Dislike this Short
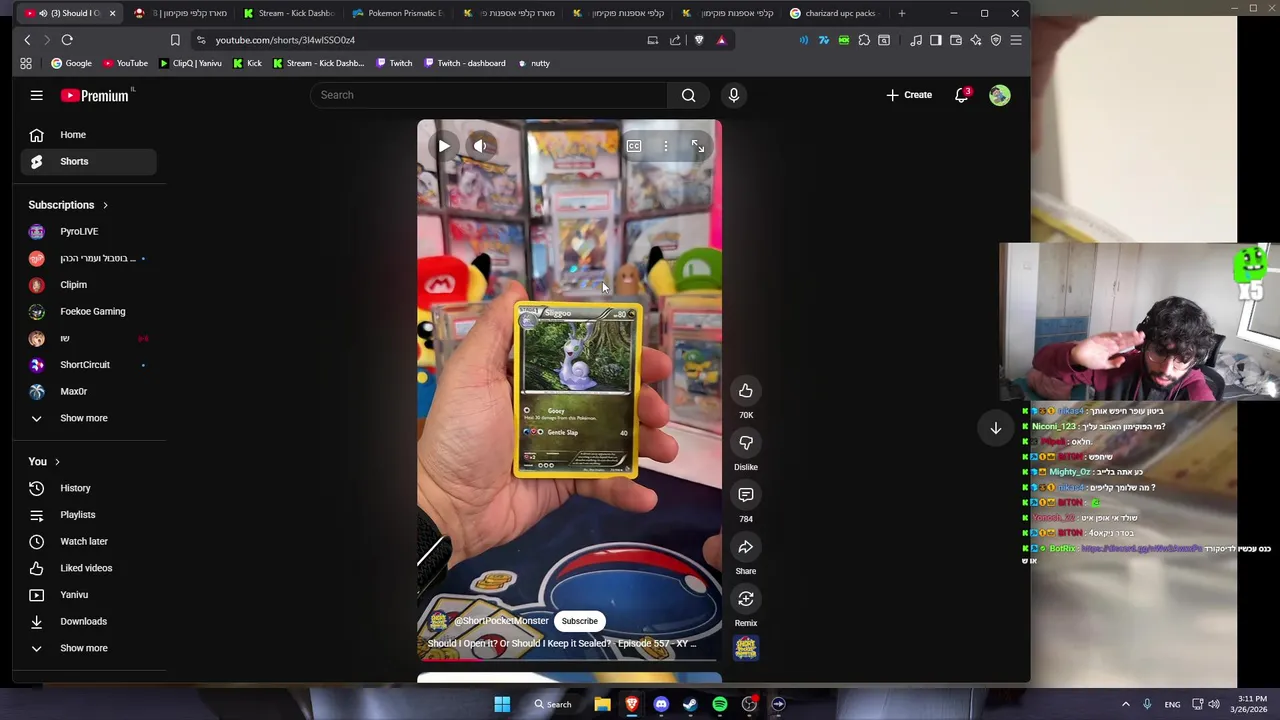This screenshot has height=720, width=1280. point(746,443)
